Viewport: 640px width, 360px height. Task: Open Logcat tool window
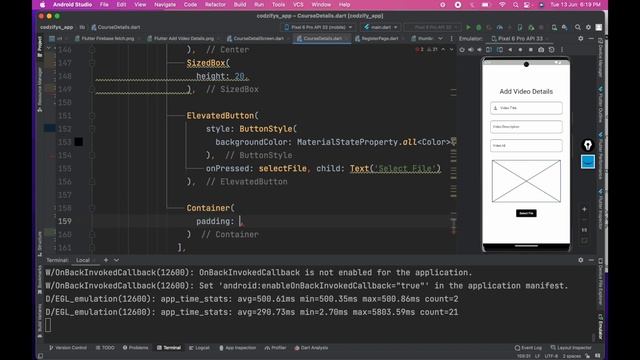(199, 348)
